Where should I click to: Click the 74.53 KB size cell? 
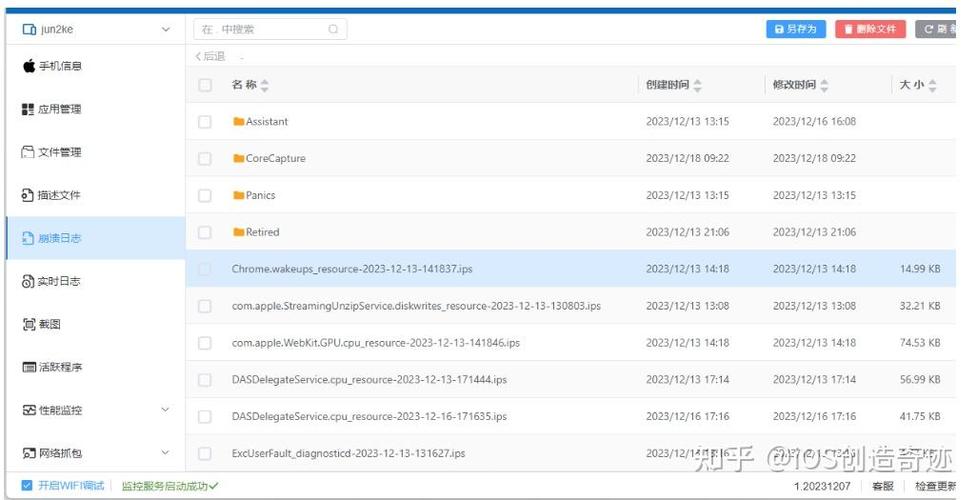(920, 343)
